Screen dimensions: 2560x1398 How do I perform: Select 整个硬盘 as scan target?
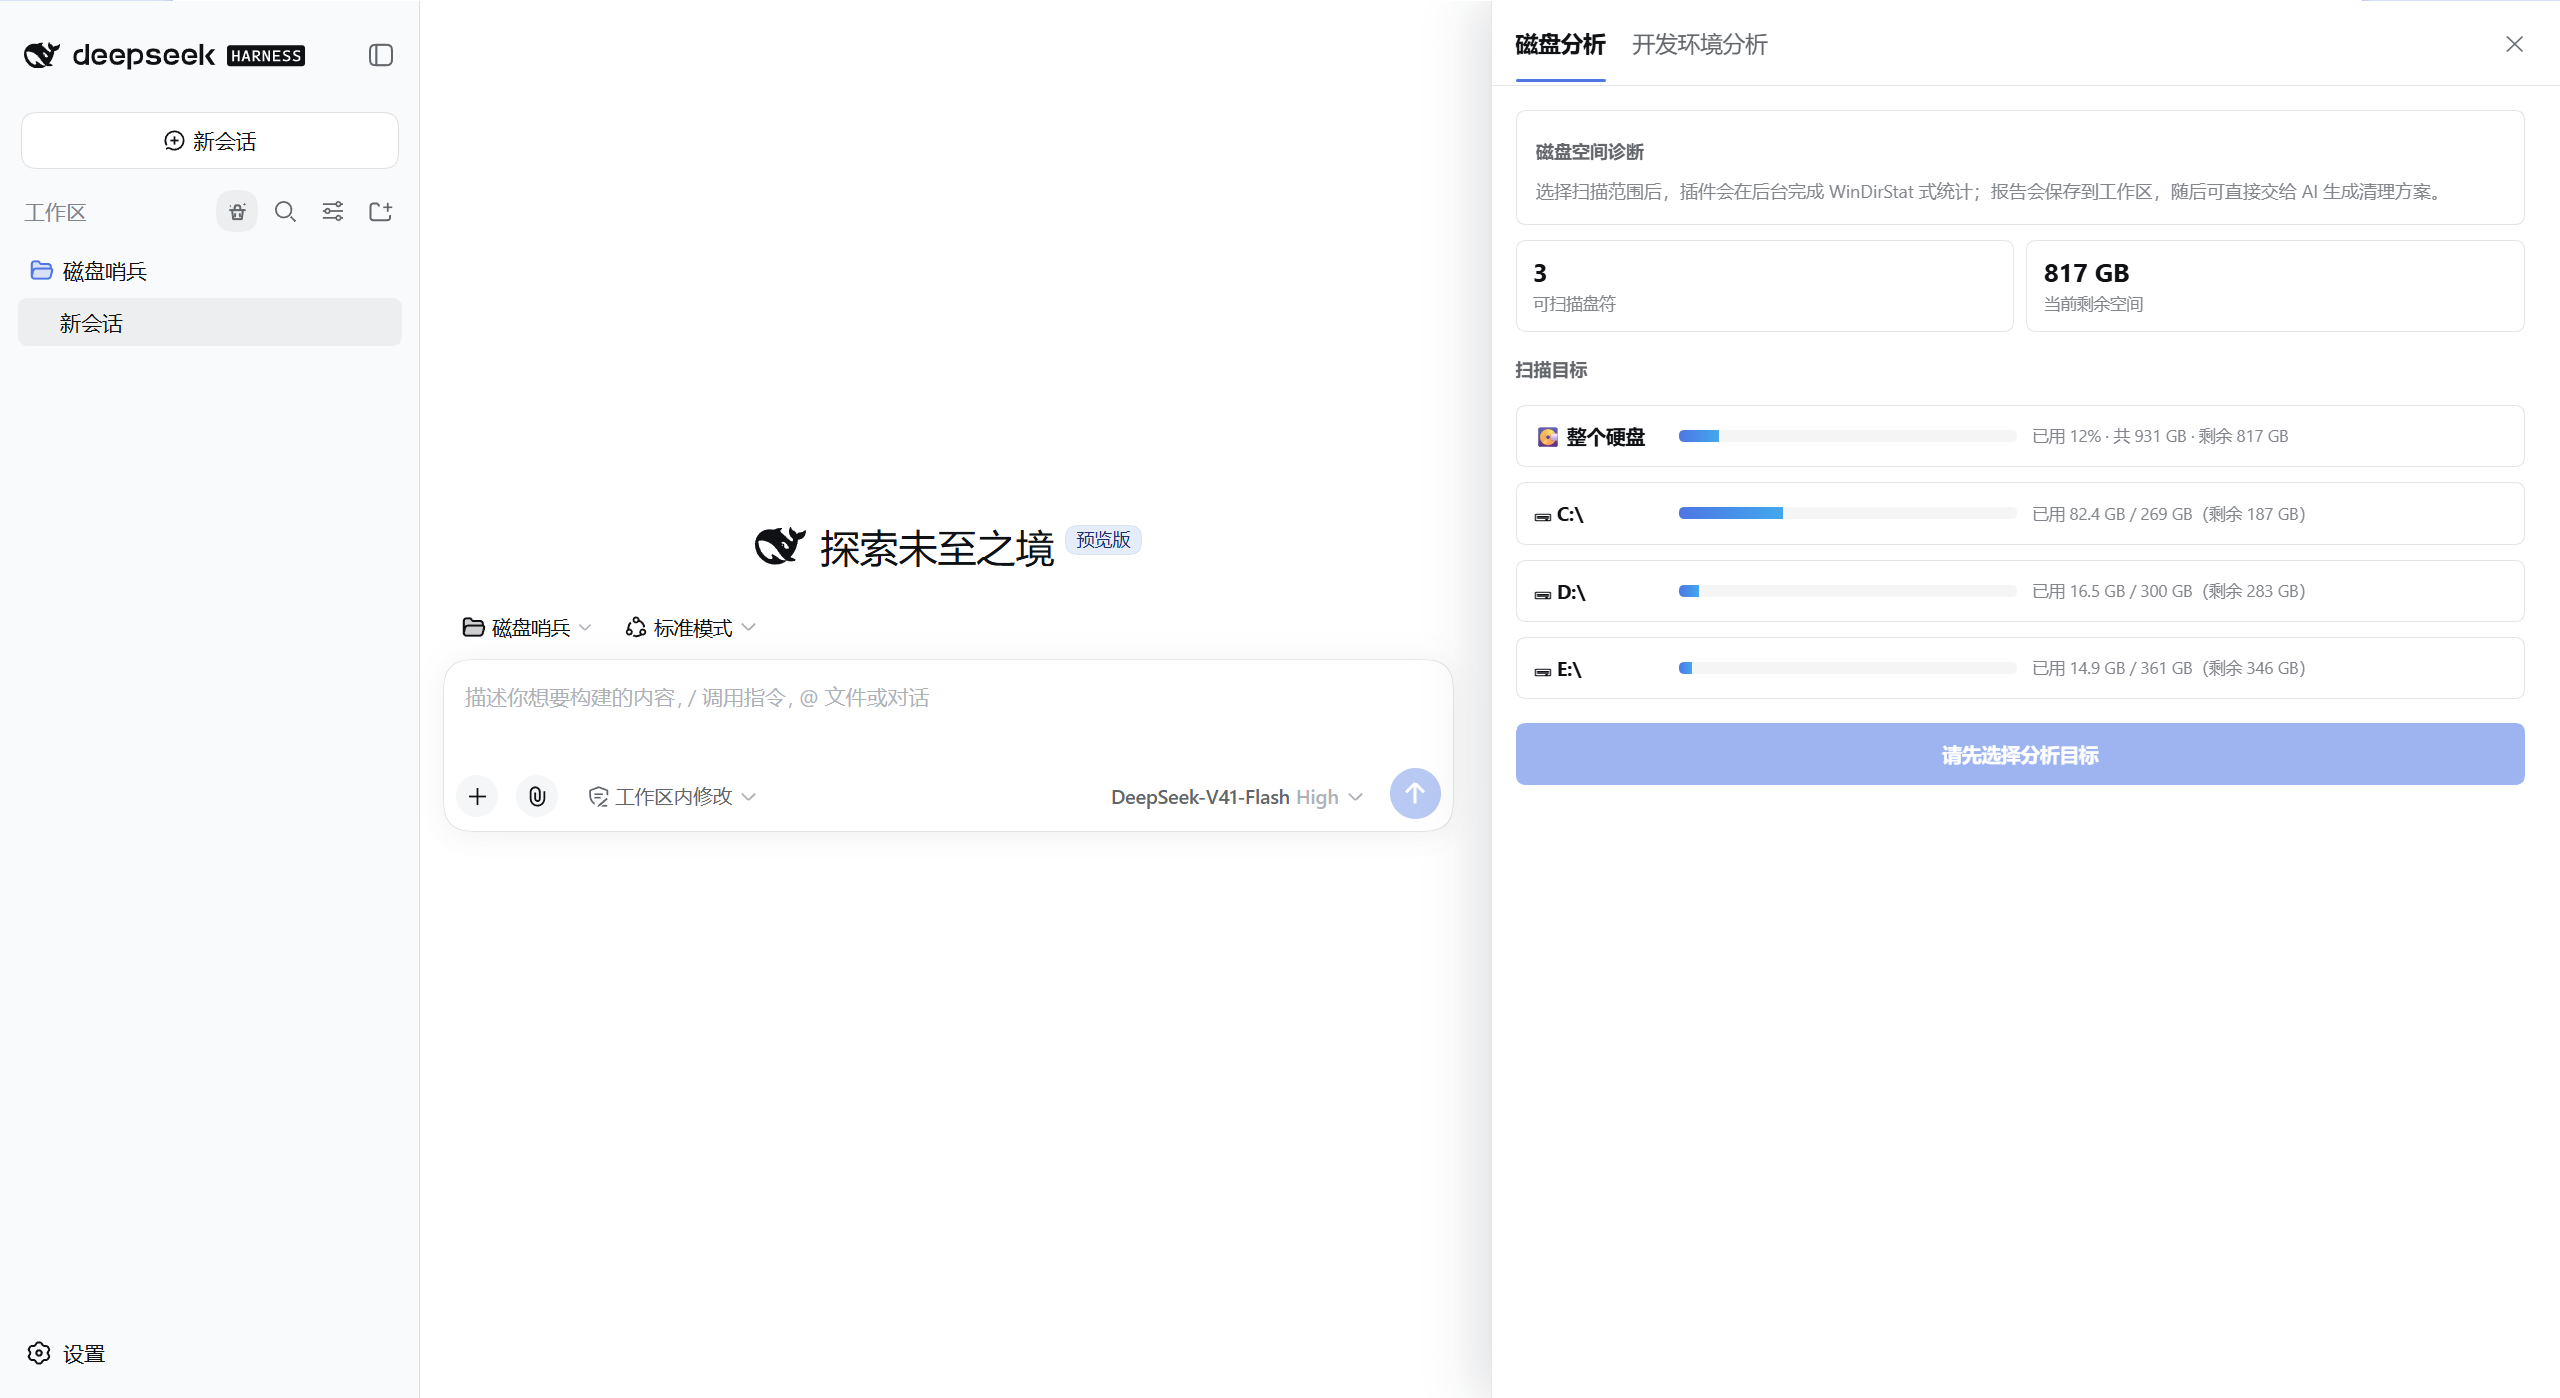[2020, 436]
